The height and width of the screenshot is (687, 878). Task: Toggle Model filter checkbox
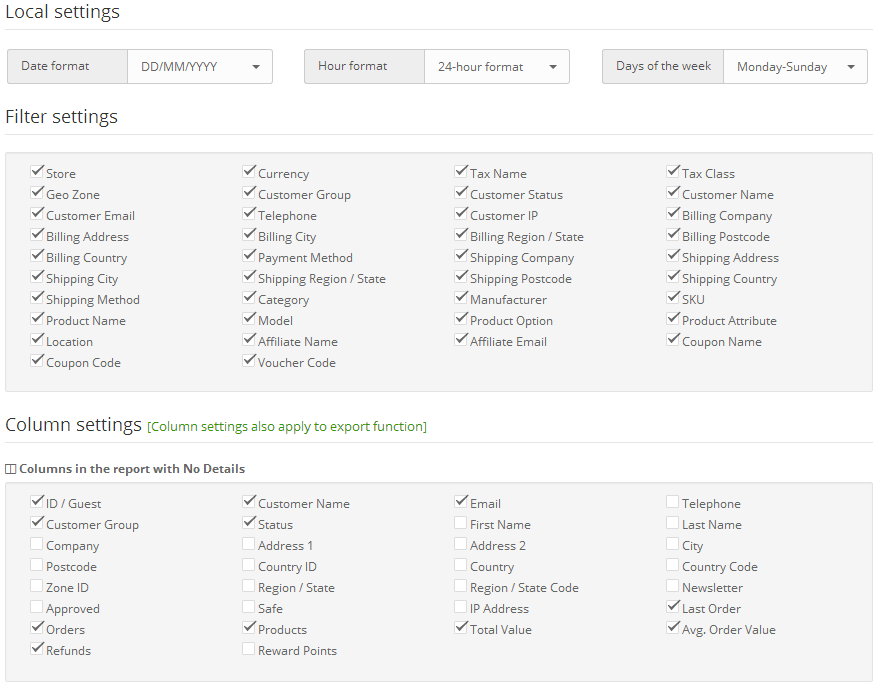point(249,319)
